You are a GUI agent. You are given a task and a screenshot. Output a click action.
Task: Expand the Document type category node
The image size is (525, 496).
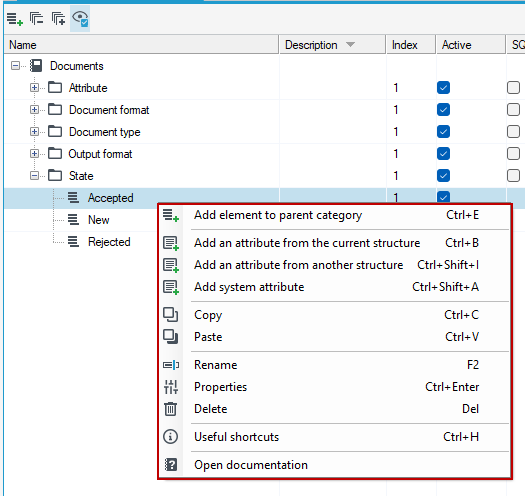[34, 132]
